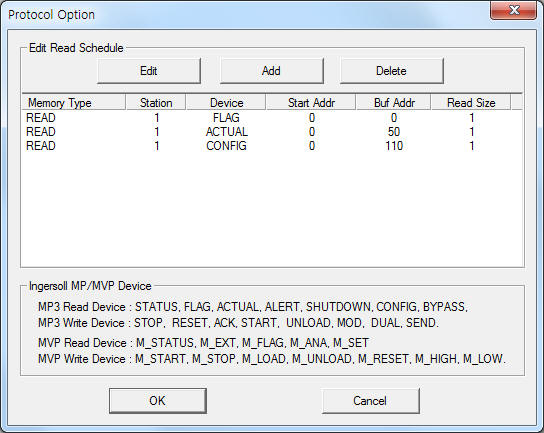
Task: Confirm with the OK button
Action: (x=158, y=401)
